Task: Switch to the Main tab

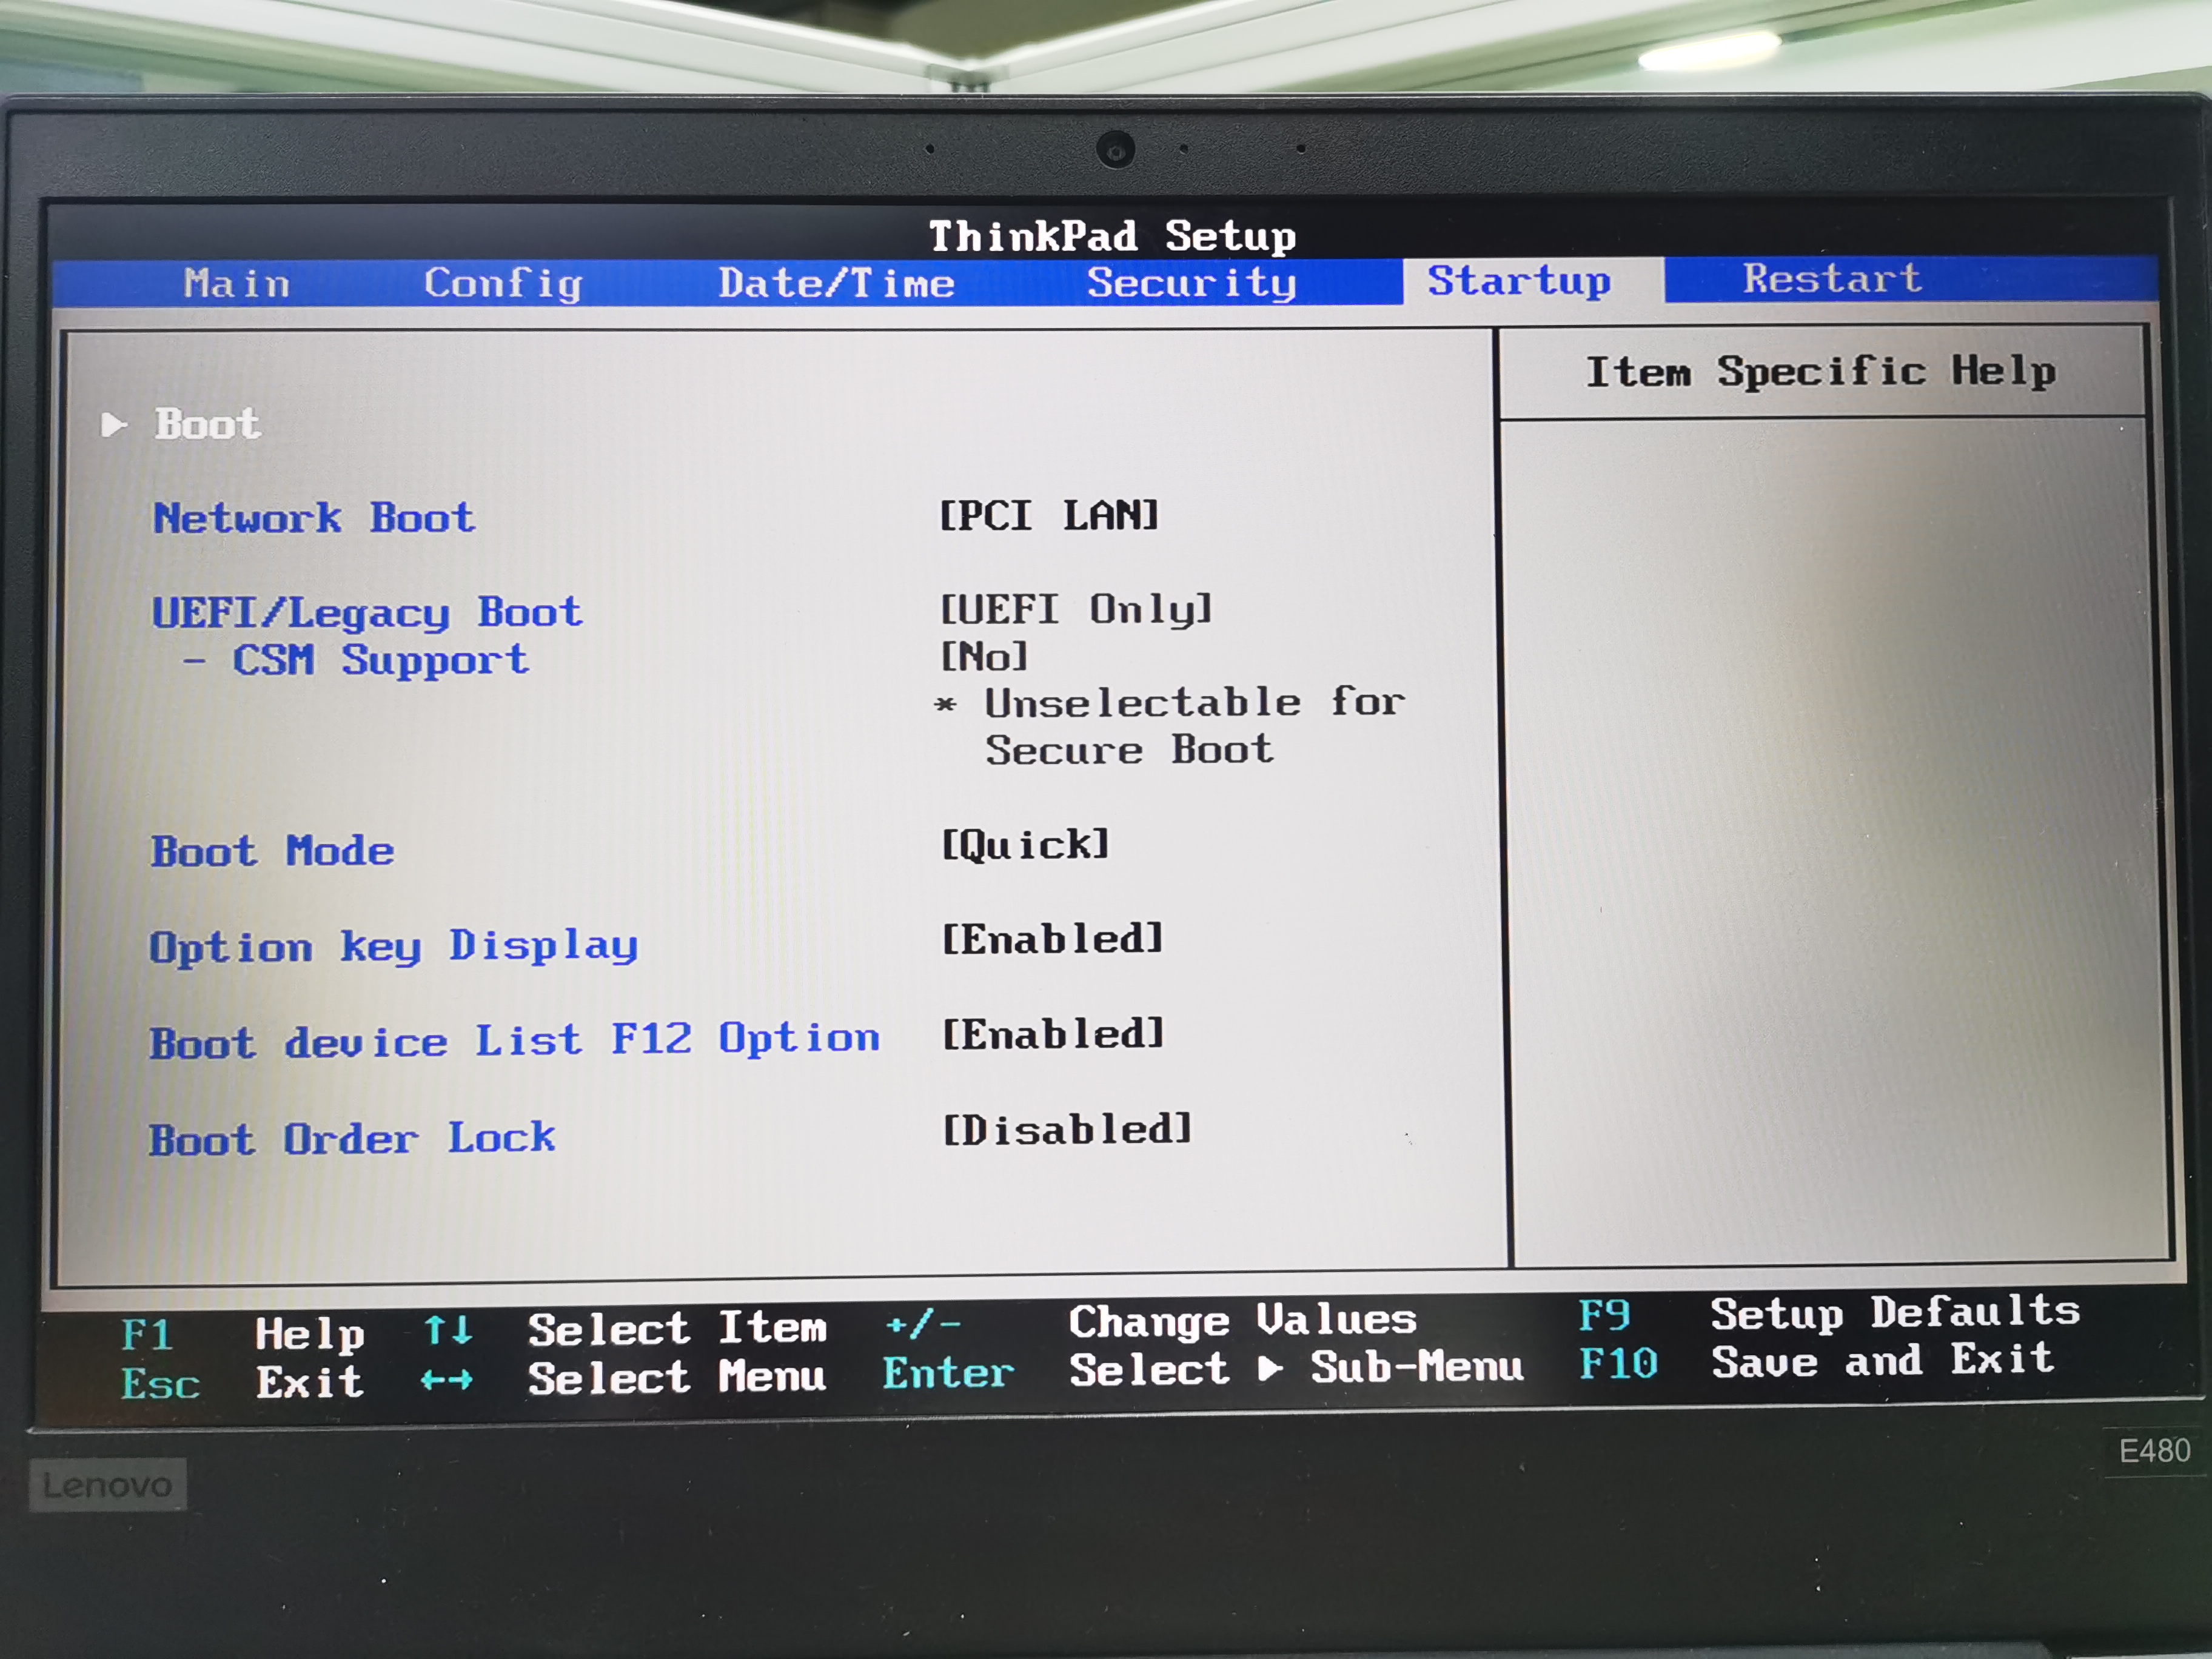Action: click(x=237, y=284)
